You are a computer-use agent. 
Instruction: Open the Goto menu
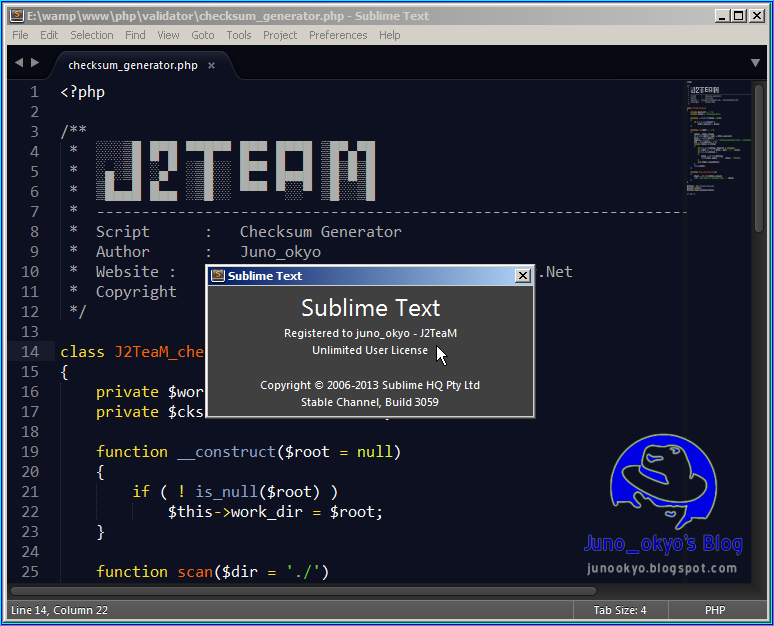coord(203,35)
